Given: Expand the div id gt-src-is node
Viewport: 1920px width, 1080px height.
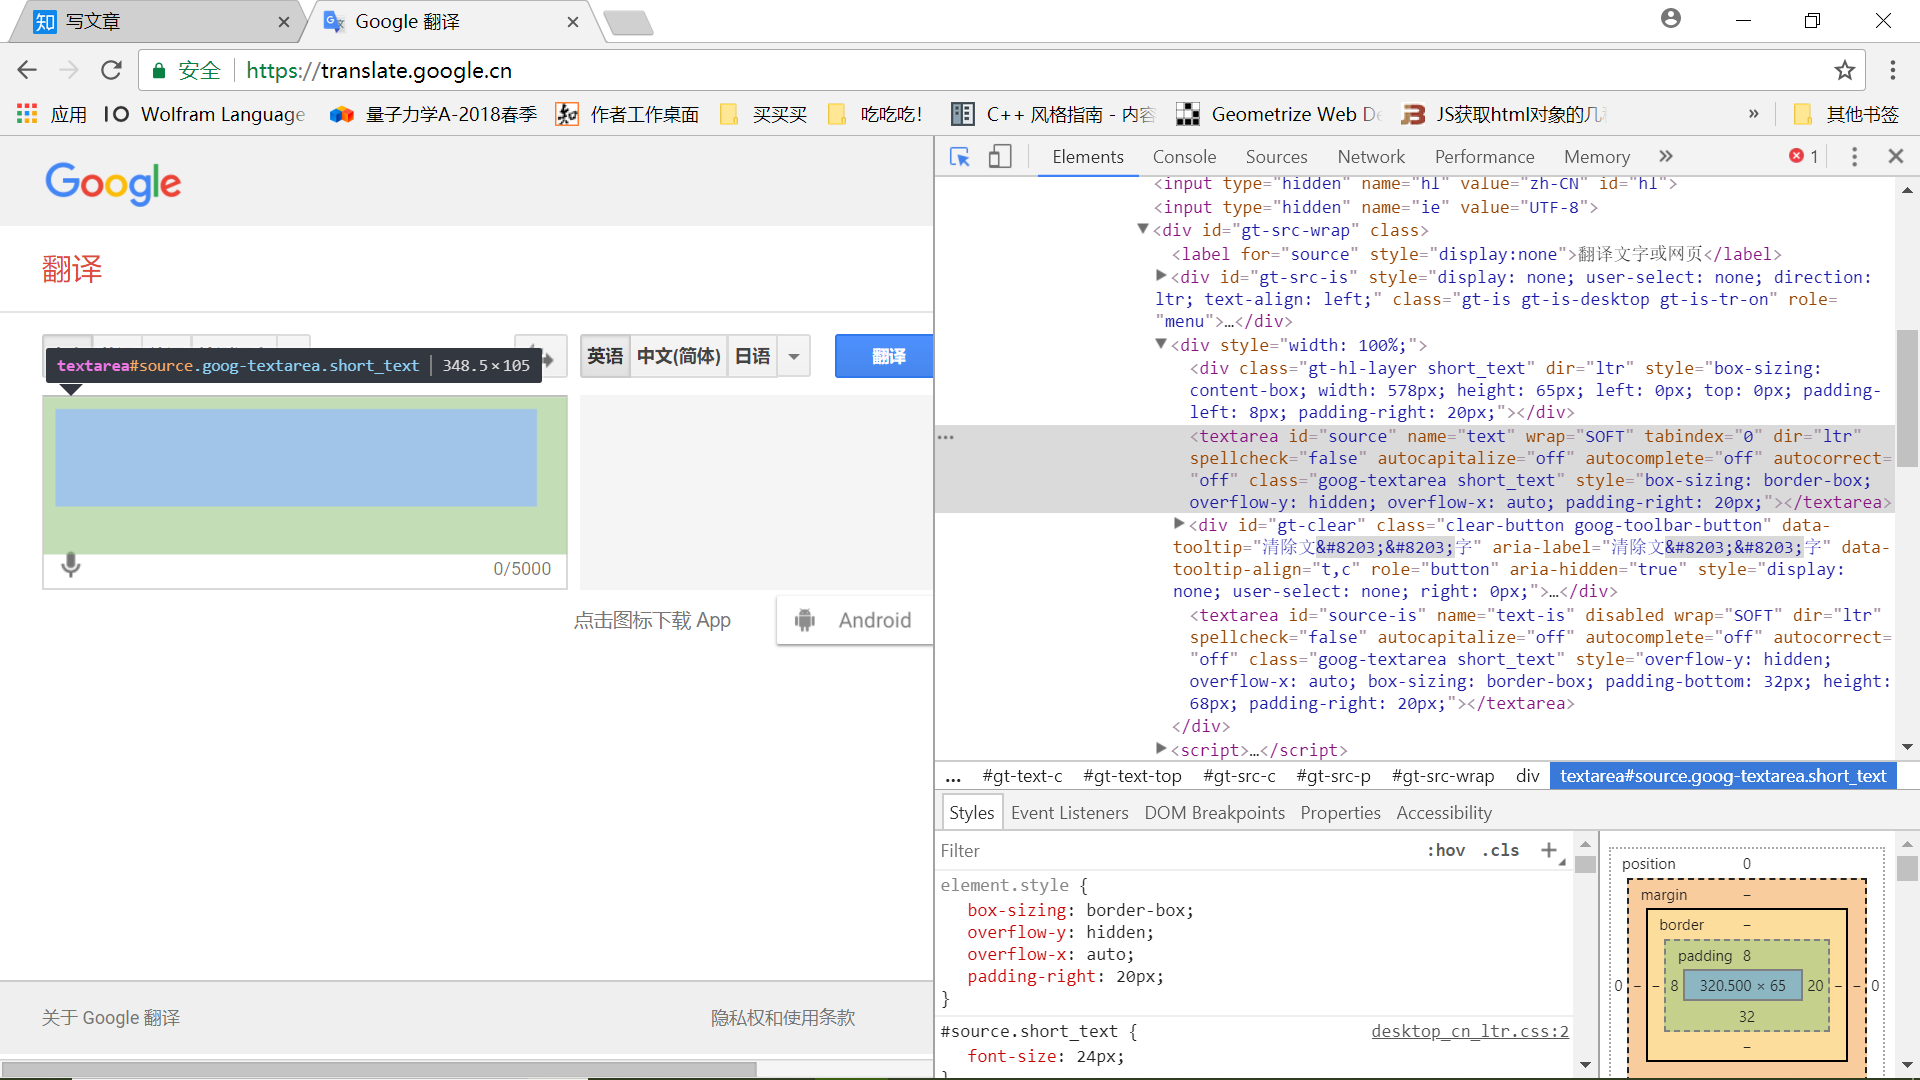Looking at the screenshot, I should coord(1161,276).
